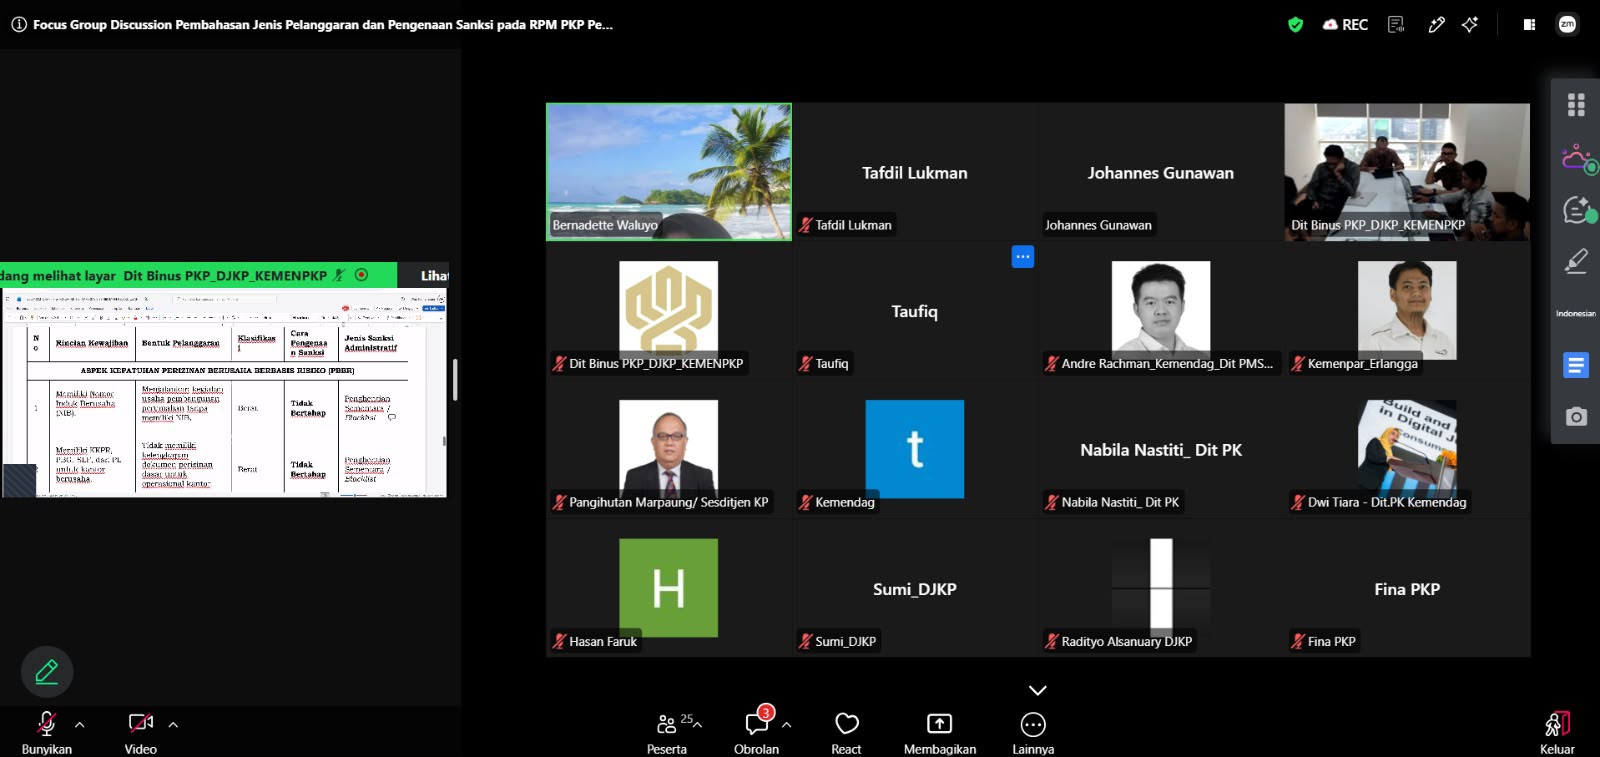Open more options on Taufiq tile
Viewport: 1600px width, 757px height.
pos(1023,257)
